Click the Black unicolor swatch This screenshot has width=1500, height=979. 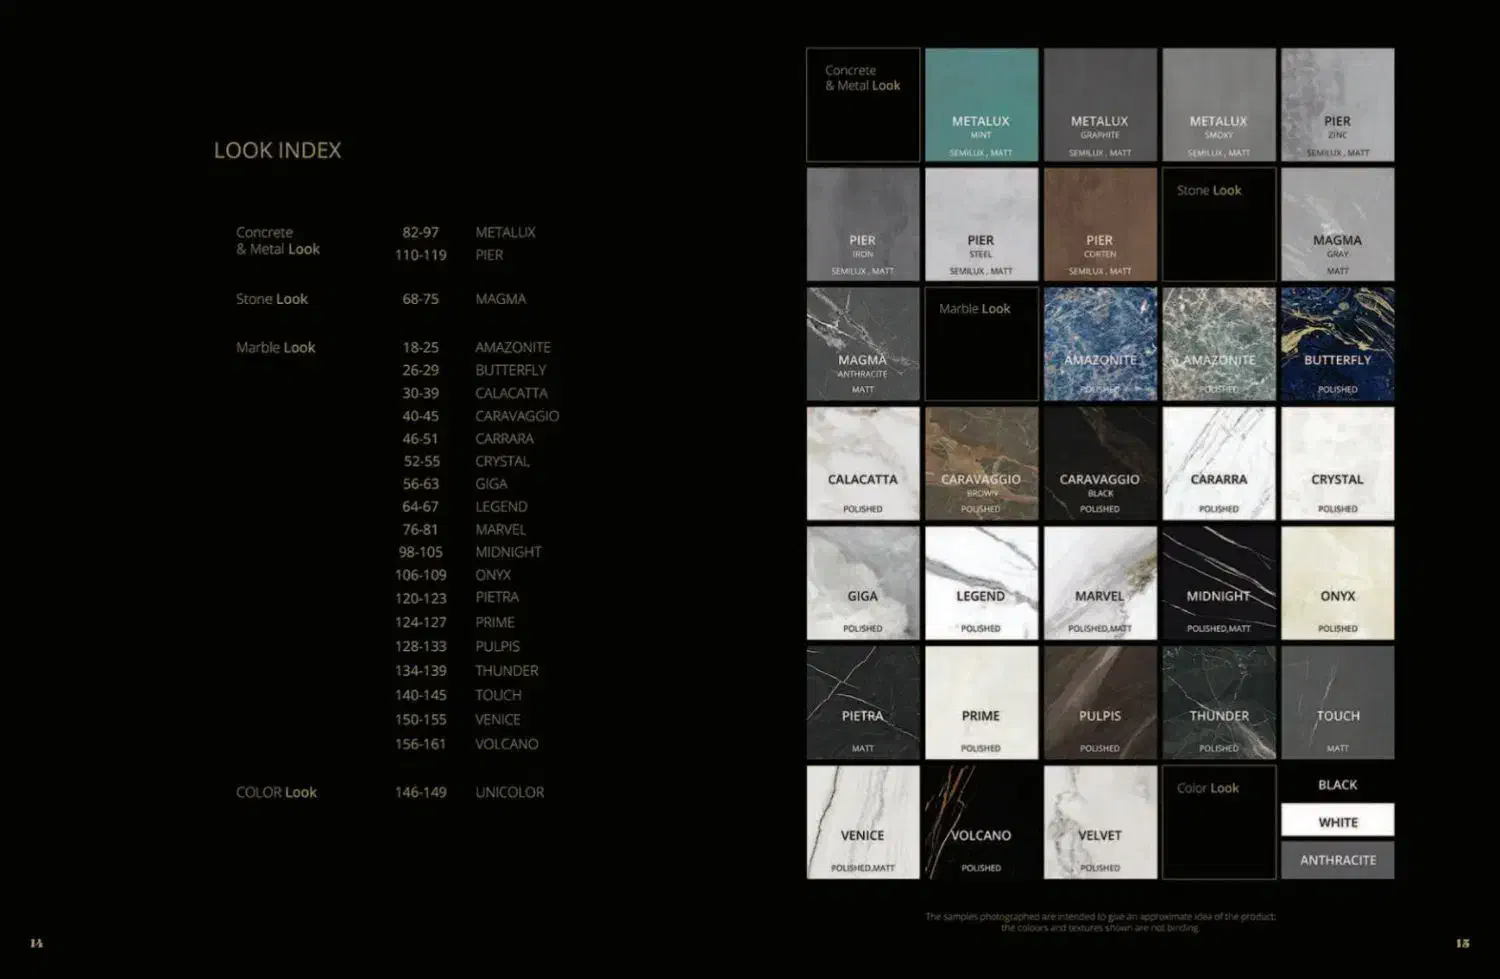click(1337, 785)
